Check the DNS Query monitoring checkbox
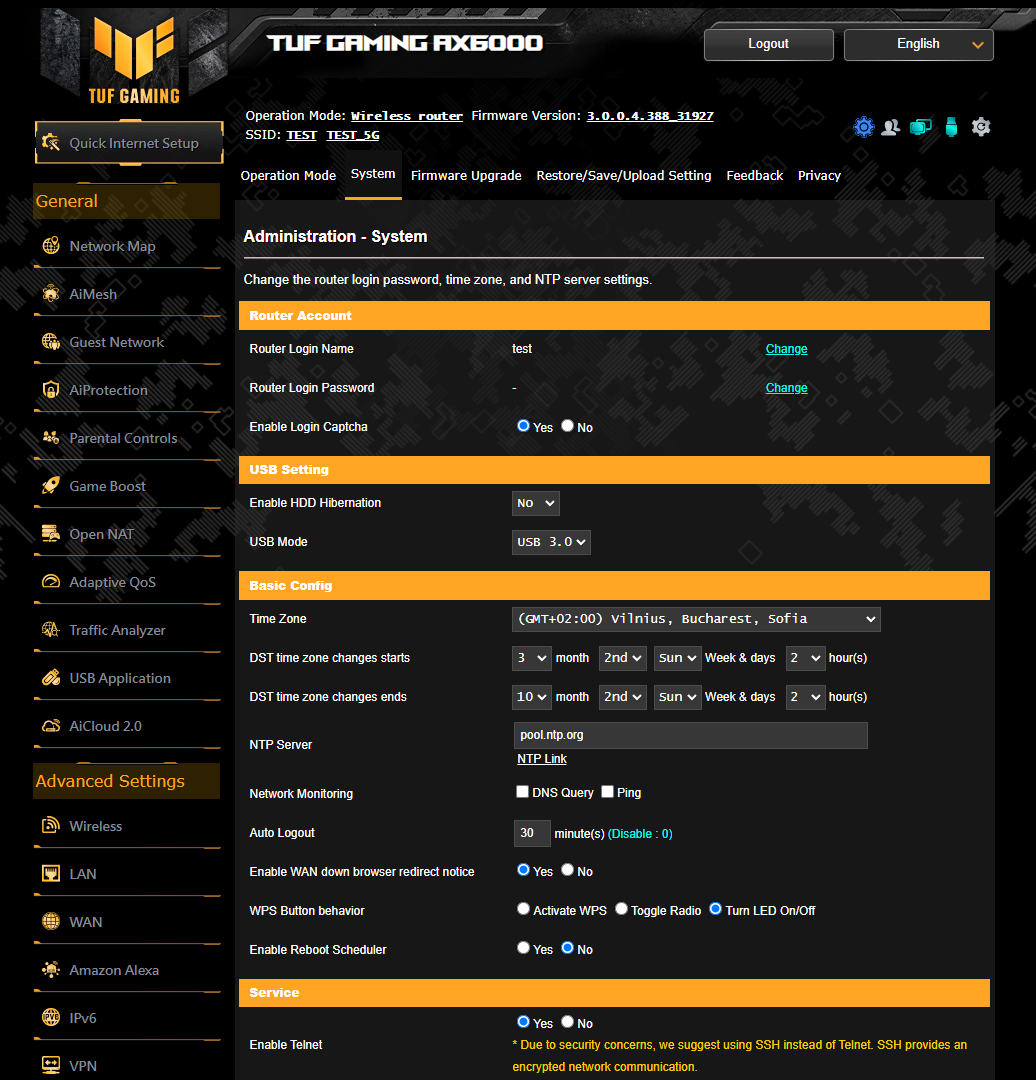The width and height of the screenshot is (1036, 1080). point(523,791)
